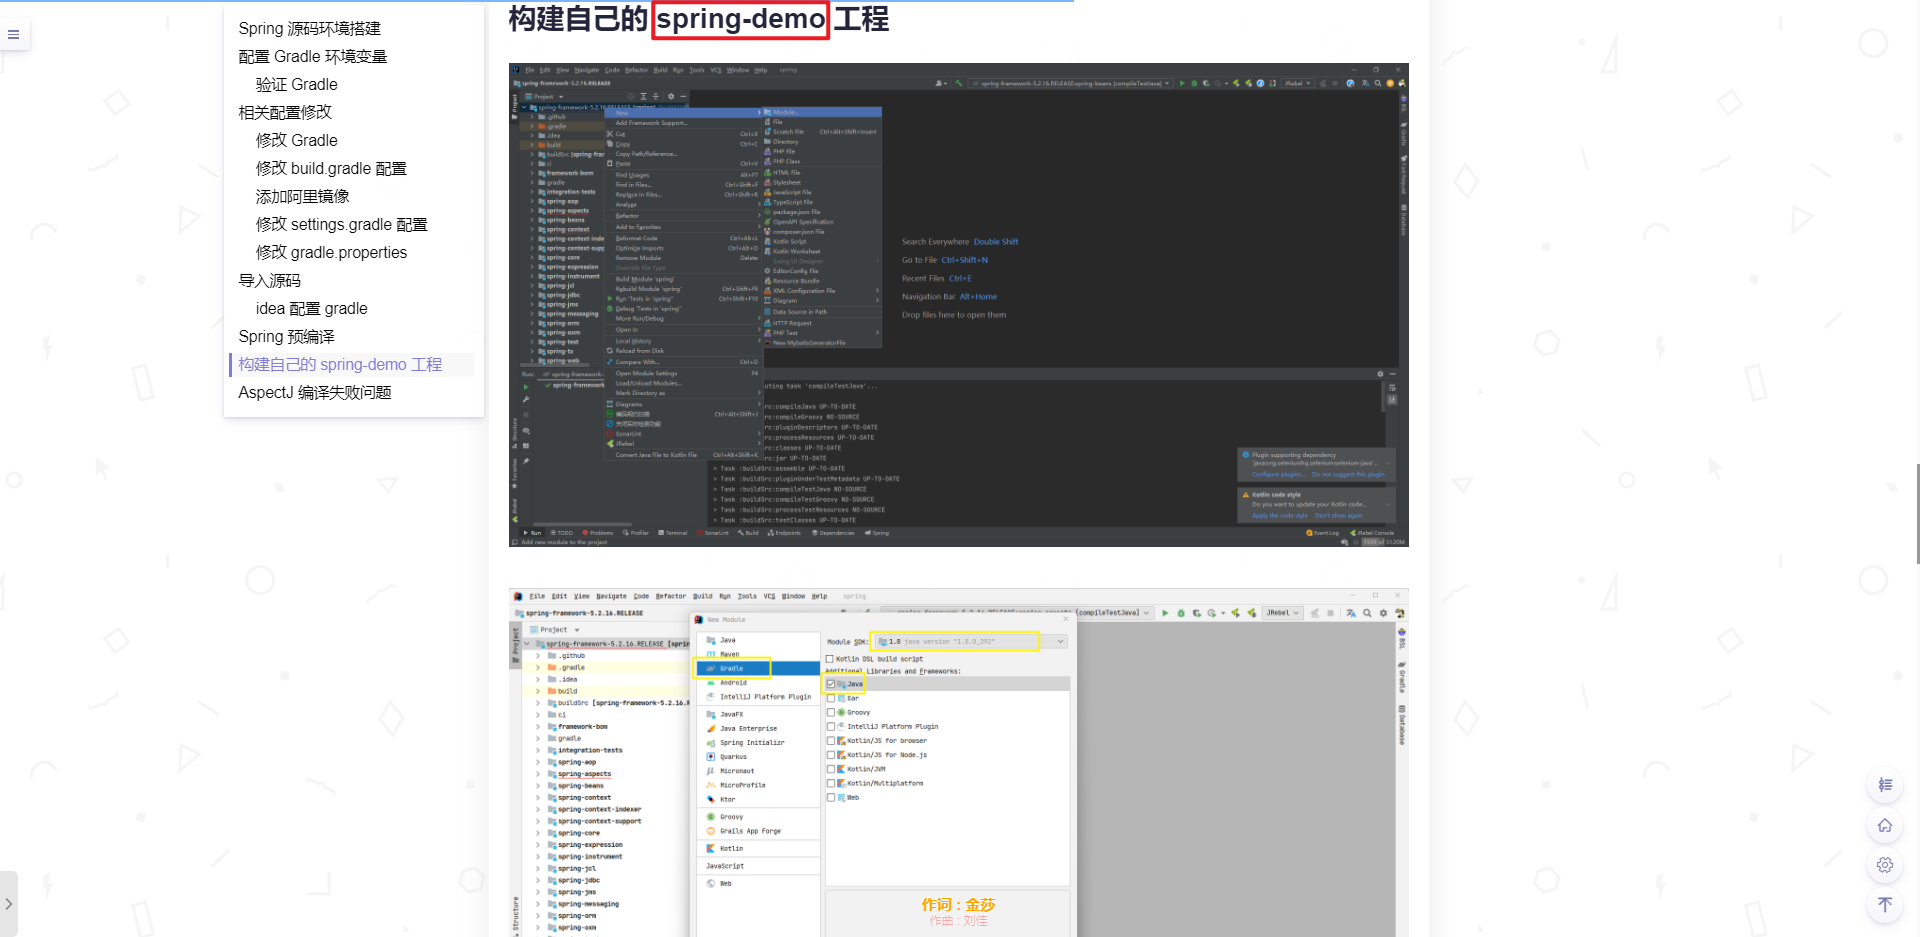Jump back to top of page
This screenshot has height=937, width=1920.
coord(1885,905)
